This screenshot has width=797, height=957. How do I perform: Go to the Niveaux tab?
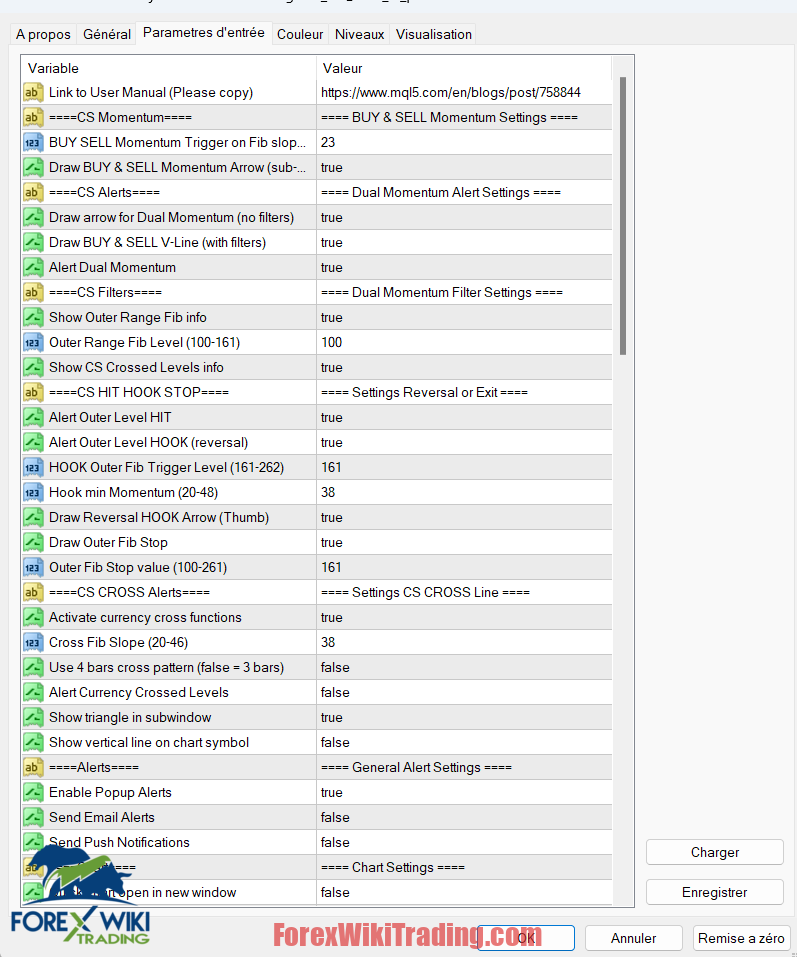tap(359, 34)
